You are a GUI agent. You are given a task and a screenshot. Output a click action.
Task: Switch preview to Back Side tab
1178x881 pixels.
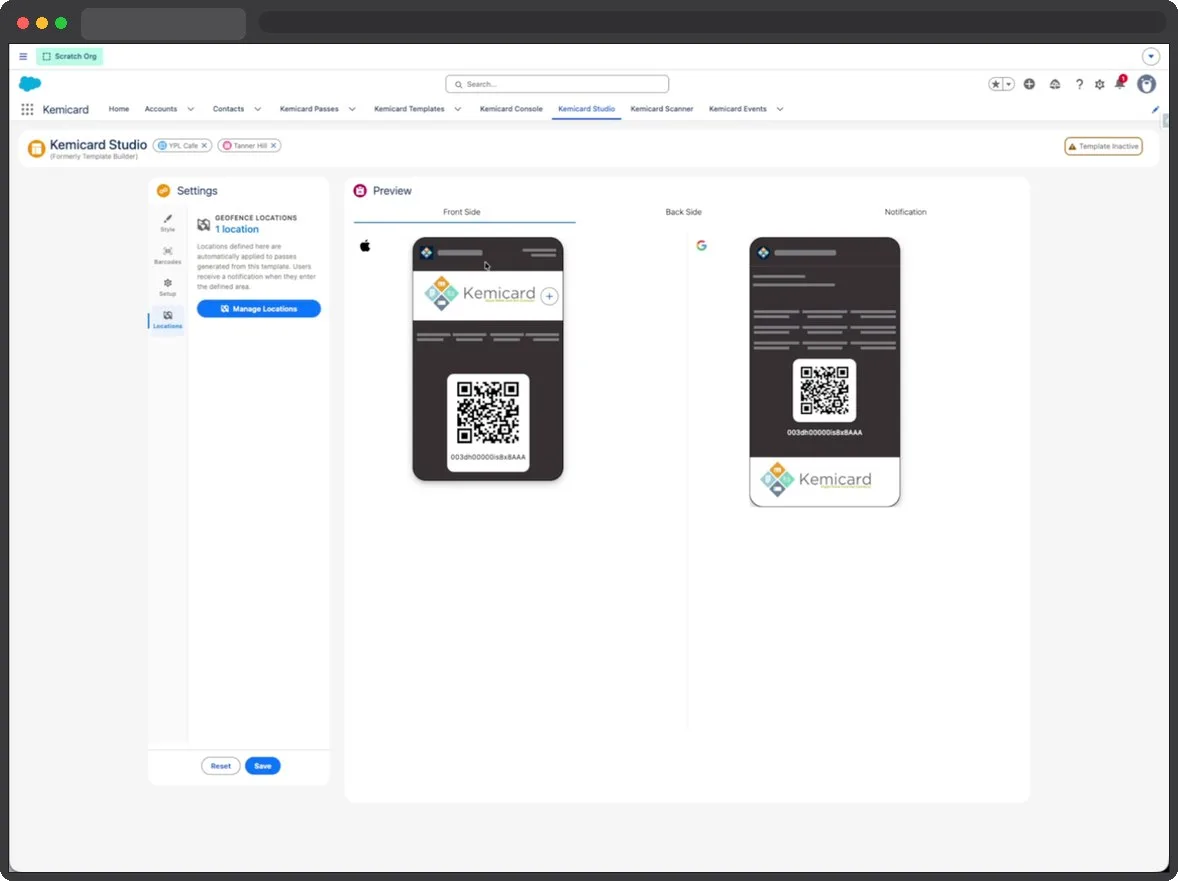[x=684, y=213]
